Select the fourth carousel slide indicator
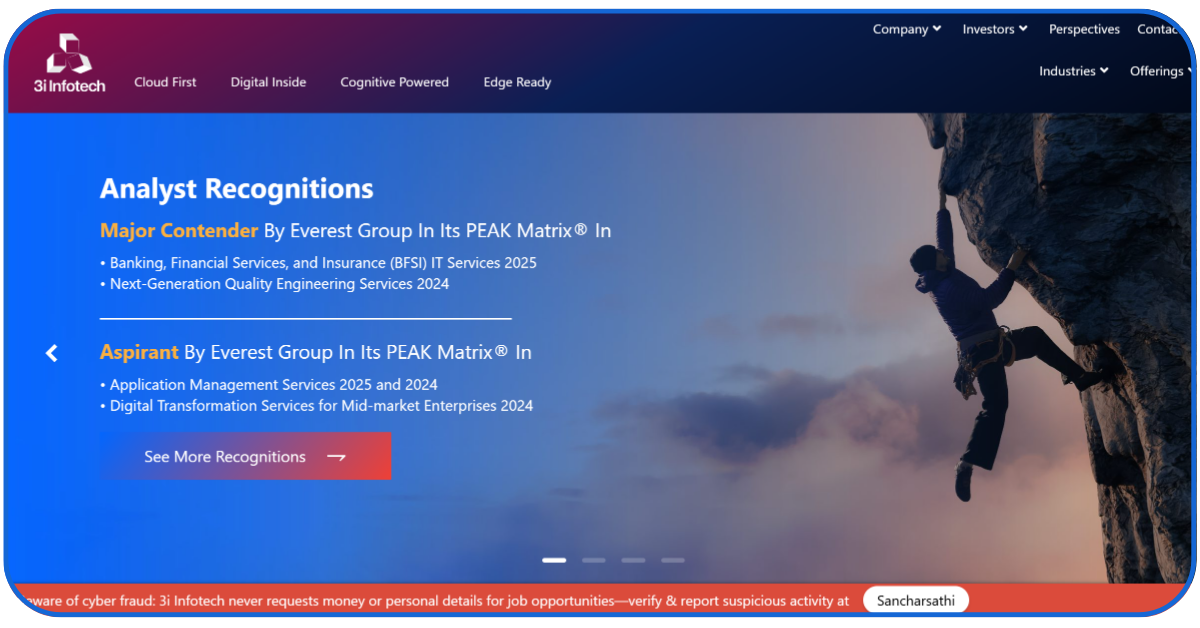This screenshot has height=628, width=1200. [x=673, y=560]
